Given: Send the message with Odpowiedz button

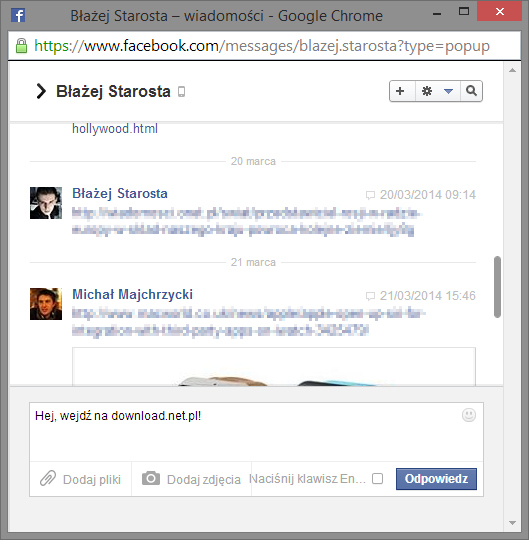Looking at the screenshot, I should [x=436, y=479].
